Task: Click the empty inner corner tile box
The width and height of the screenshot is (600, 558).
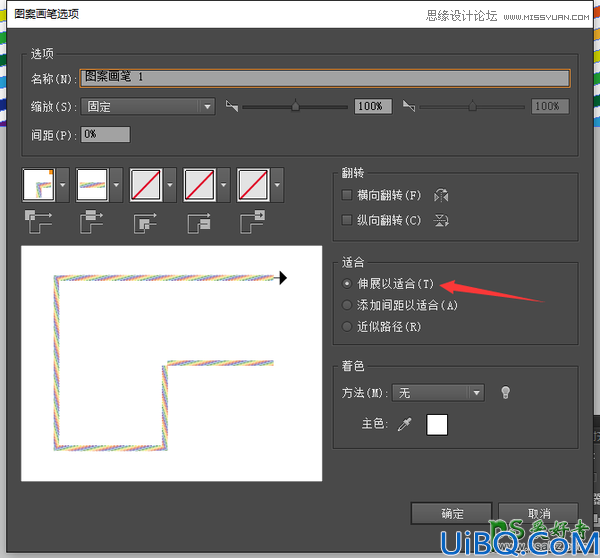Action: 146,185
